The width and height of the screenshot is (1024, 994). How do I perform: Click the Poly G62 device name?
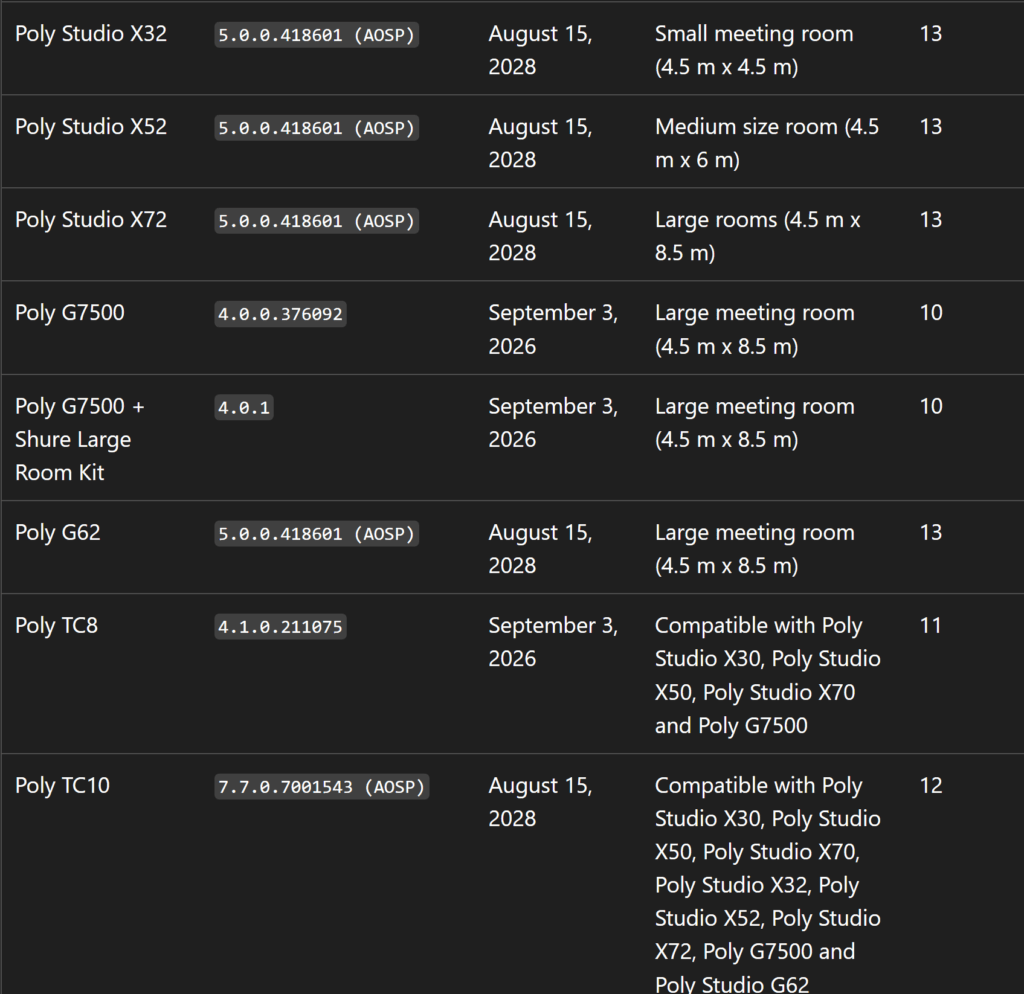(x=58, y=533)
